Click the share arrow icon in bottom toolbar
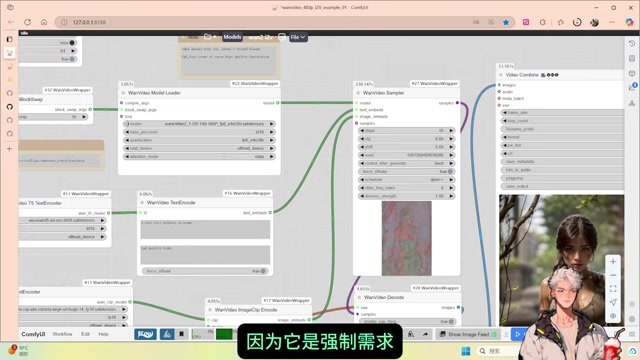This screenshot has height=360, width=640. (x=425, y=334)
